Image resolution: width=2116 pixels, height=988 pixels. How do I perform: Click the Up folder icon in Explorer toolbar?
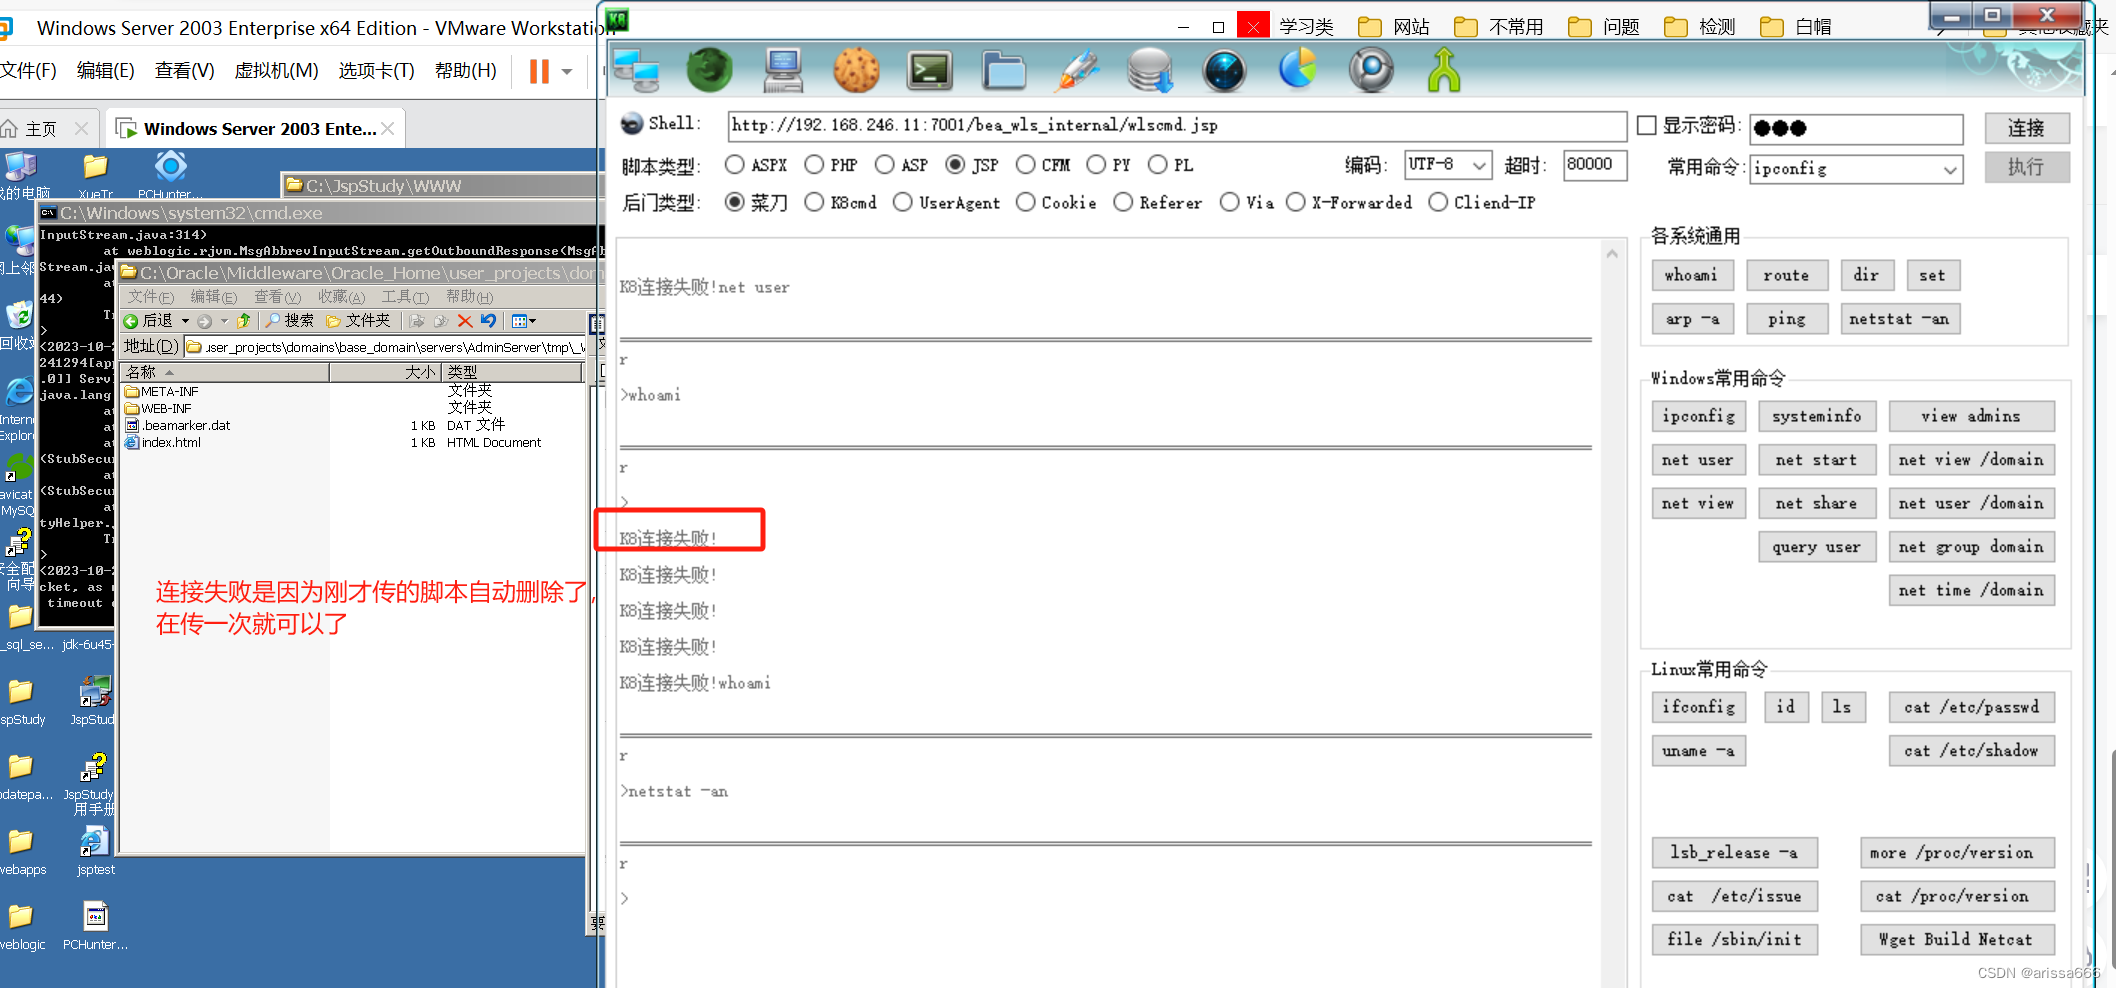(243, 321)
